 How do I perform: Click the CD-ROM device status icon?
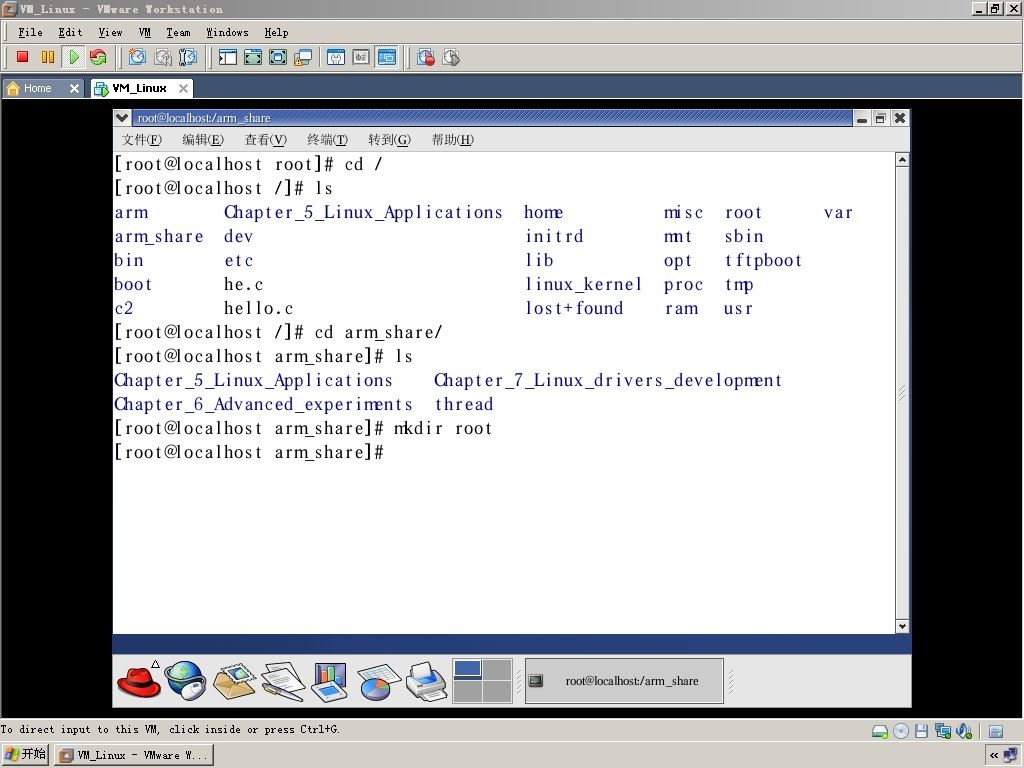[901, 731]
